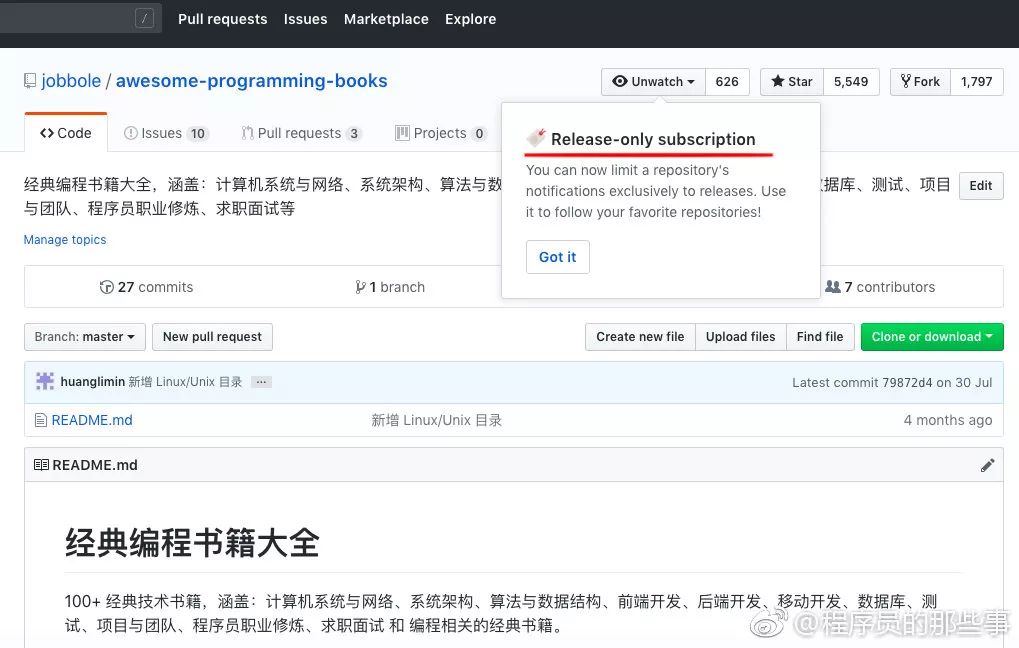The image size is (1019, 648).
Task: Click the README.md row commit message
Action: click(437, 421)
